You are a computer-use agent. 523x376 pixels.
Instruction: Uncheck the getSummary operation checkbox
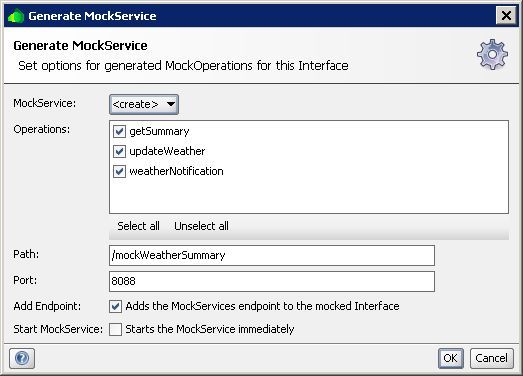(x=119, y=131)
